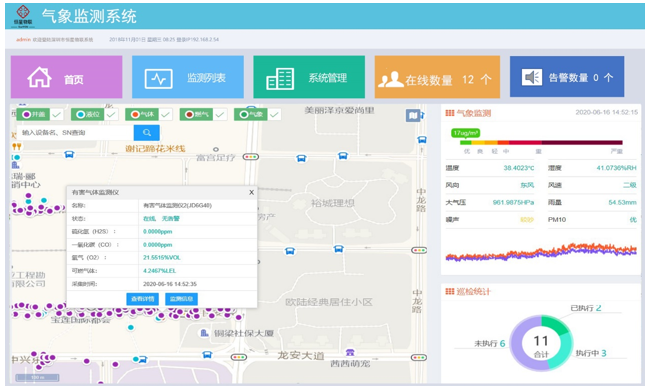Open the 告警数量 alarm count tile
Image resolution: width=650 pixels, height=391 pixels.
click(567, 77)
